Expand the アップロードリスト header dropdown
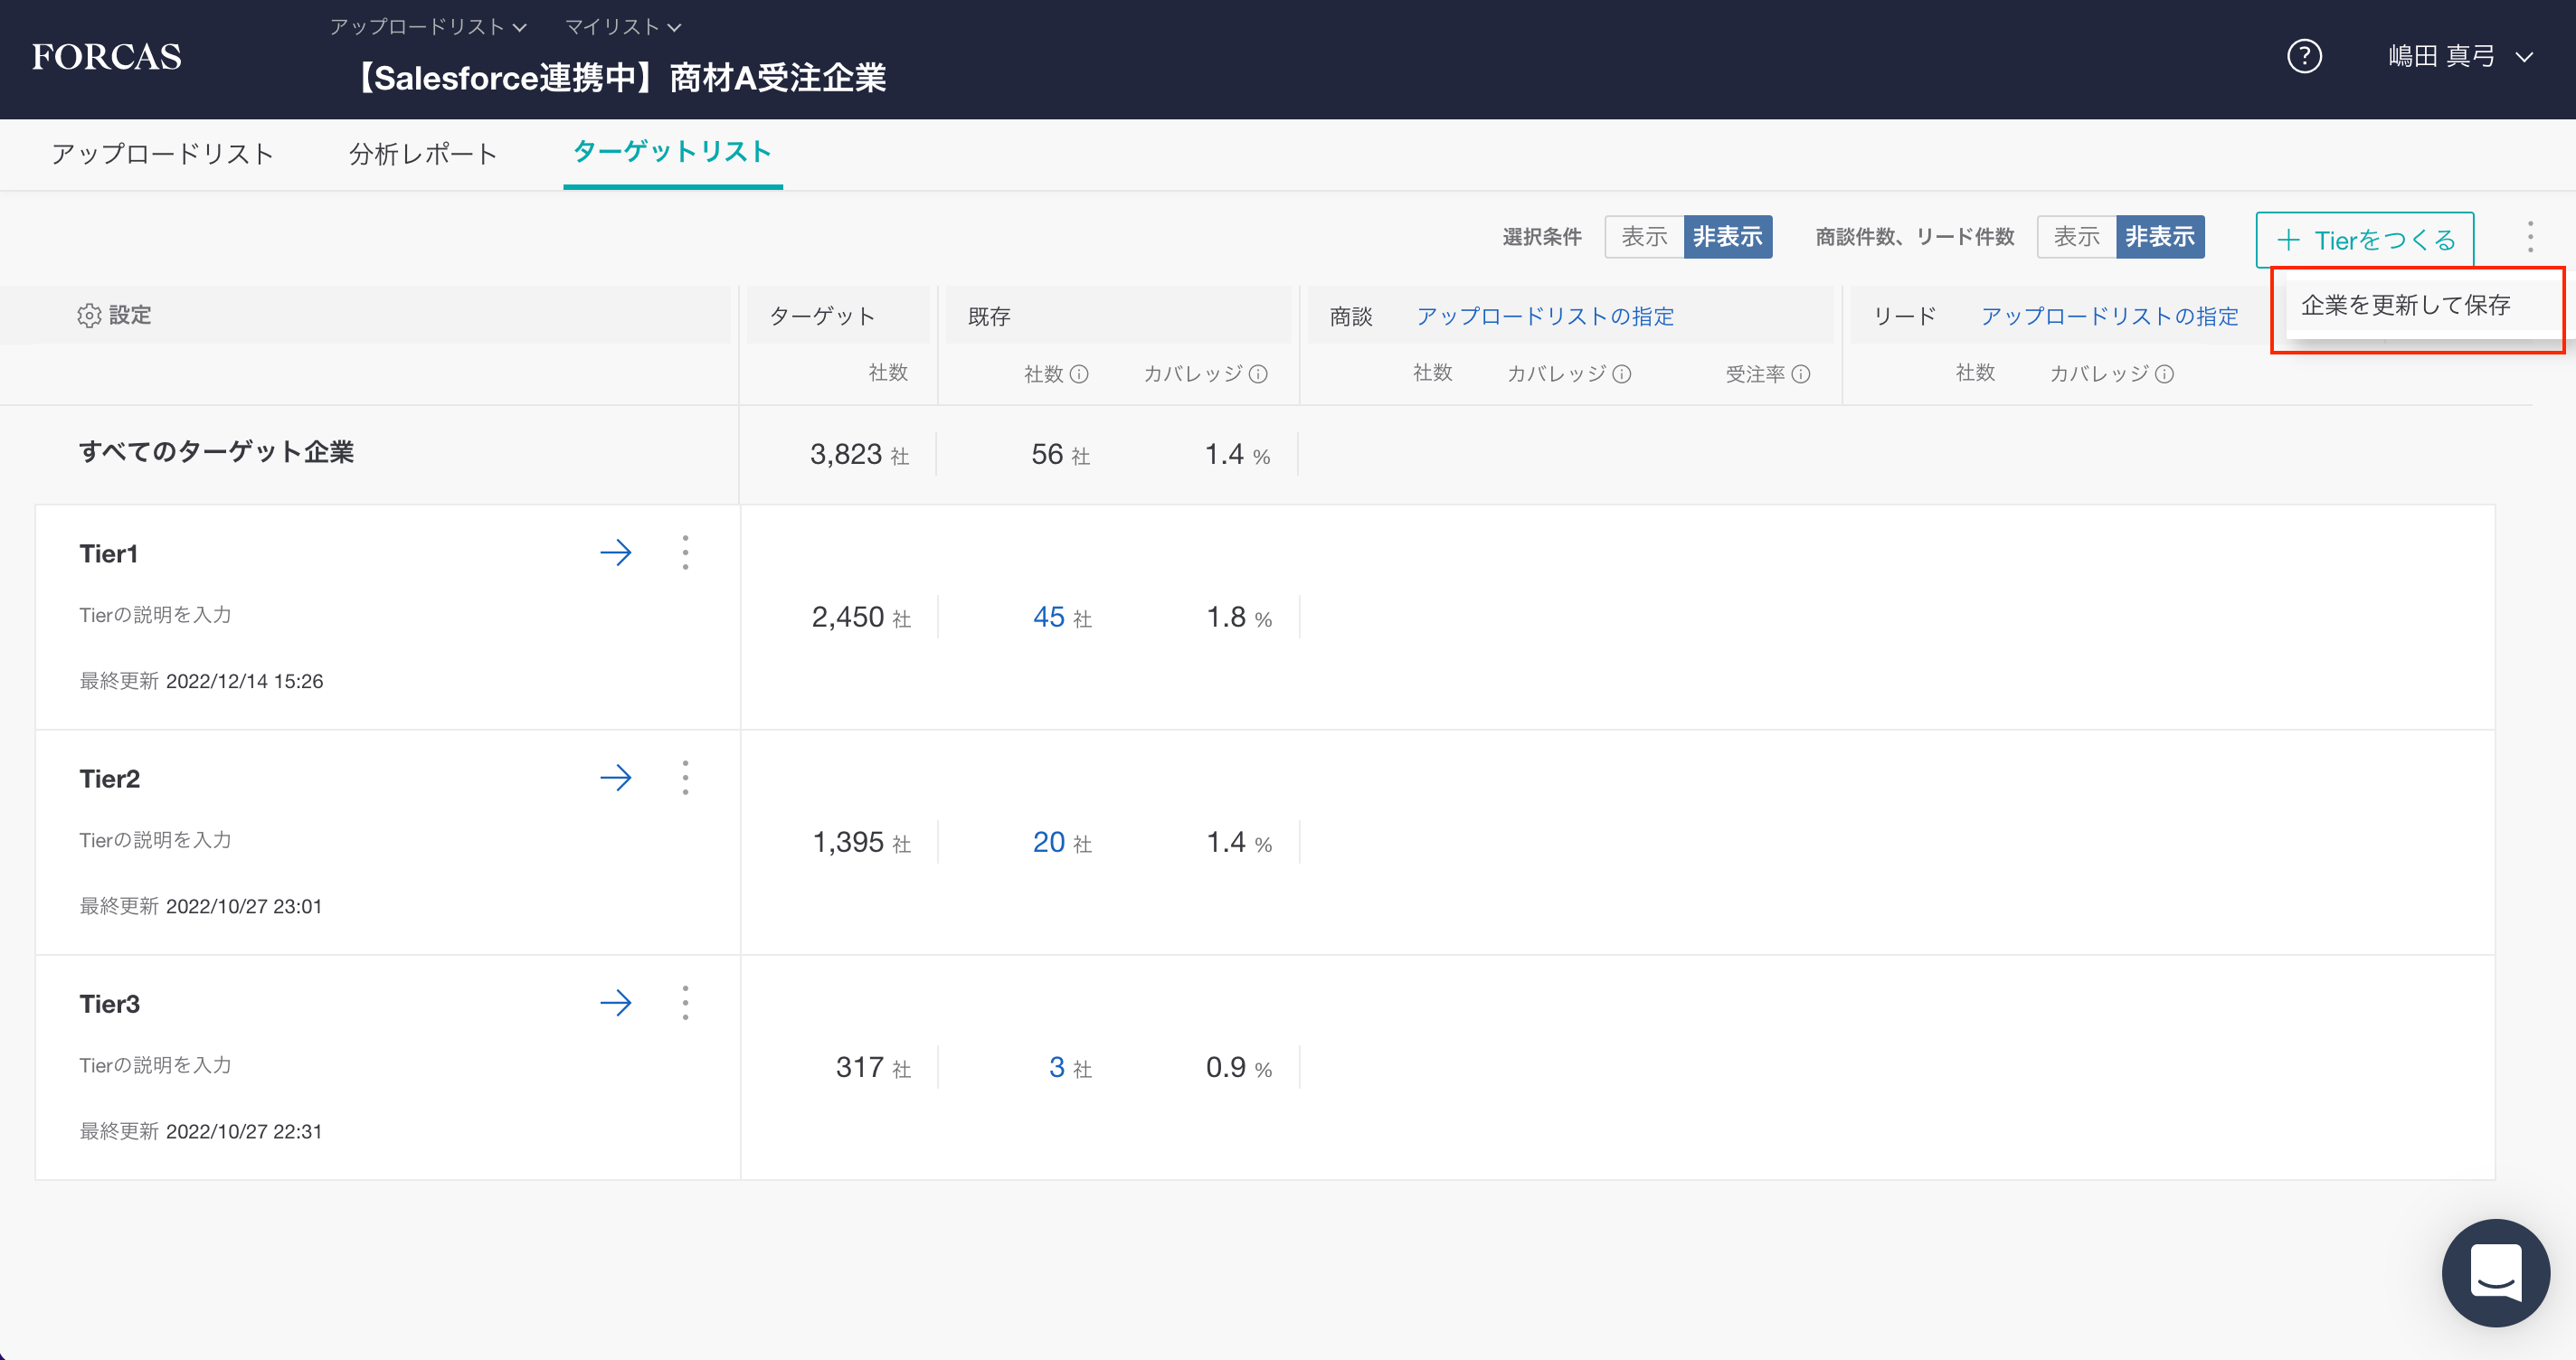This screenshot has width=2576, height=1360. pyautogui.click(x=428, y=27)
